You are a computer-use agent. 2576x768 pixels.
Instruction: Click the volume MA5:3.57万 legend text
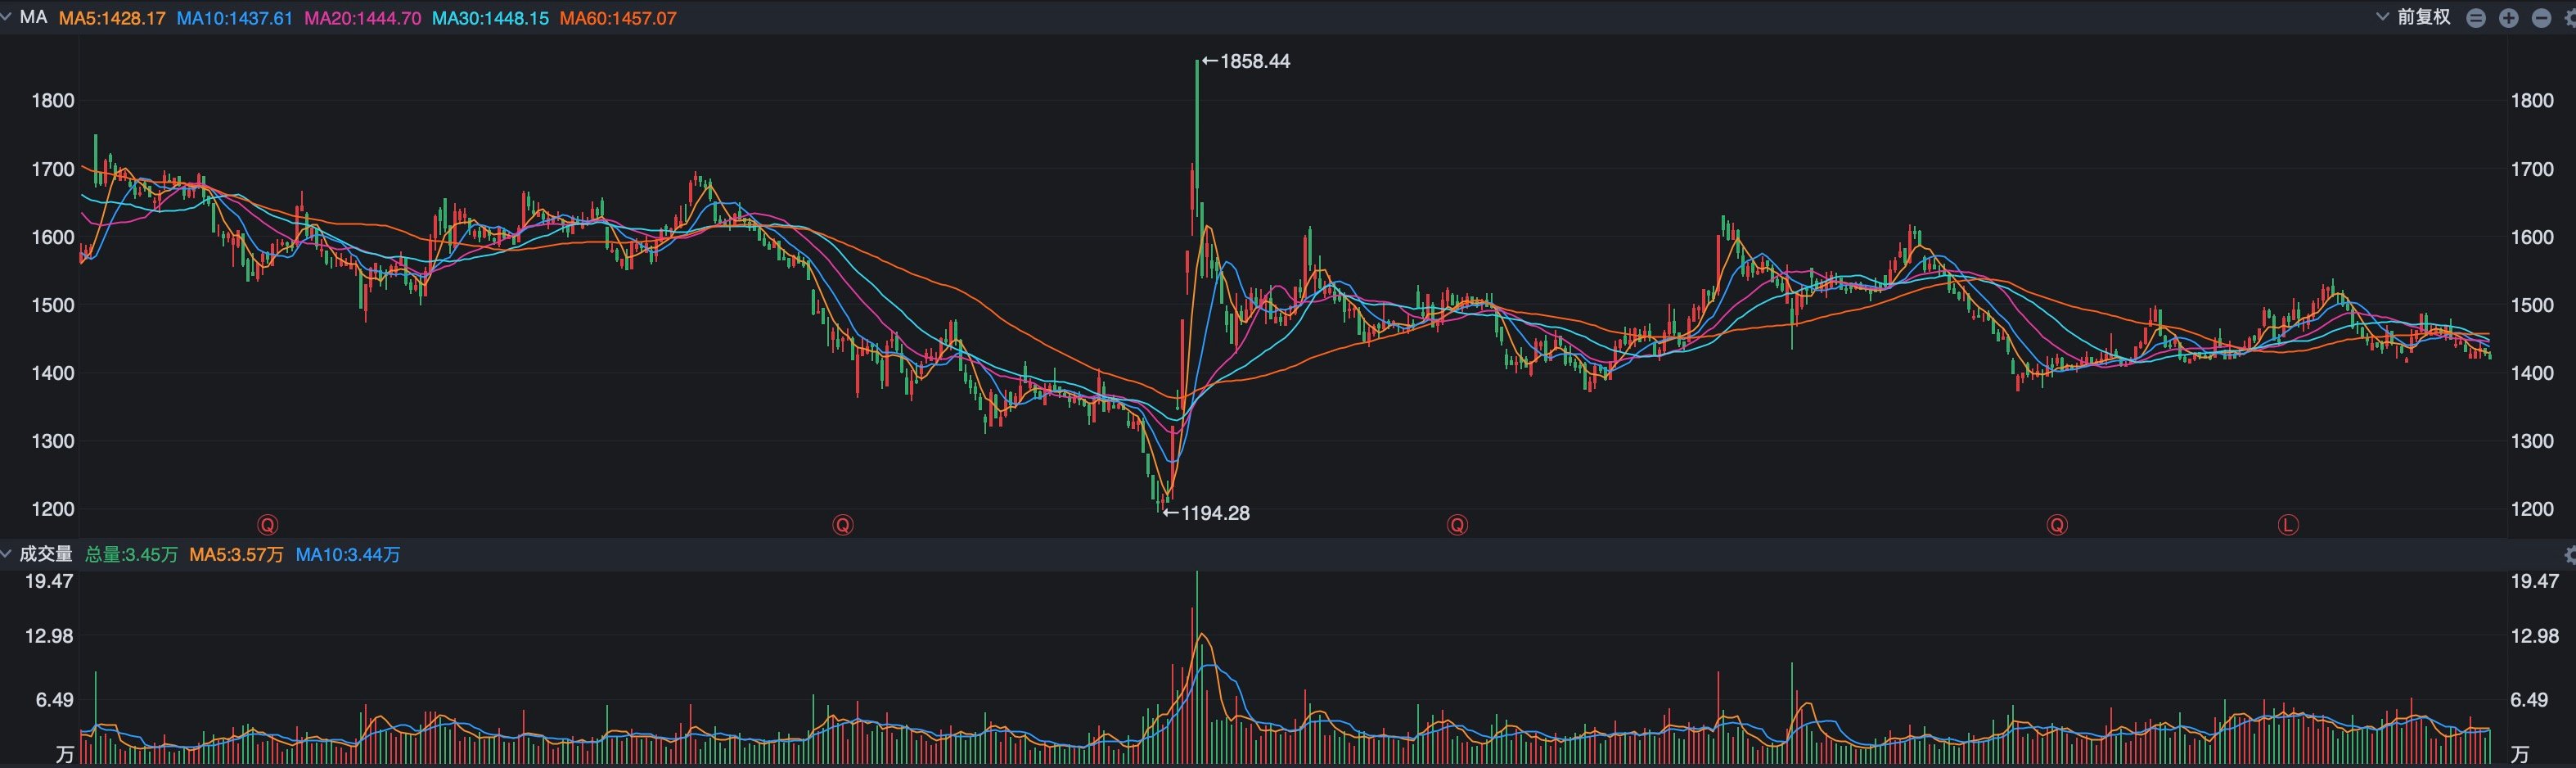tap(237, 555)
